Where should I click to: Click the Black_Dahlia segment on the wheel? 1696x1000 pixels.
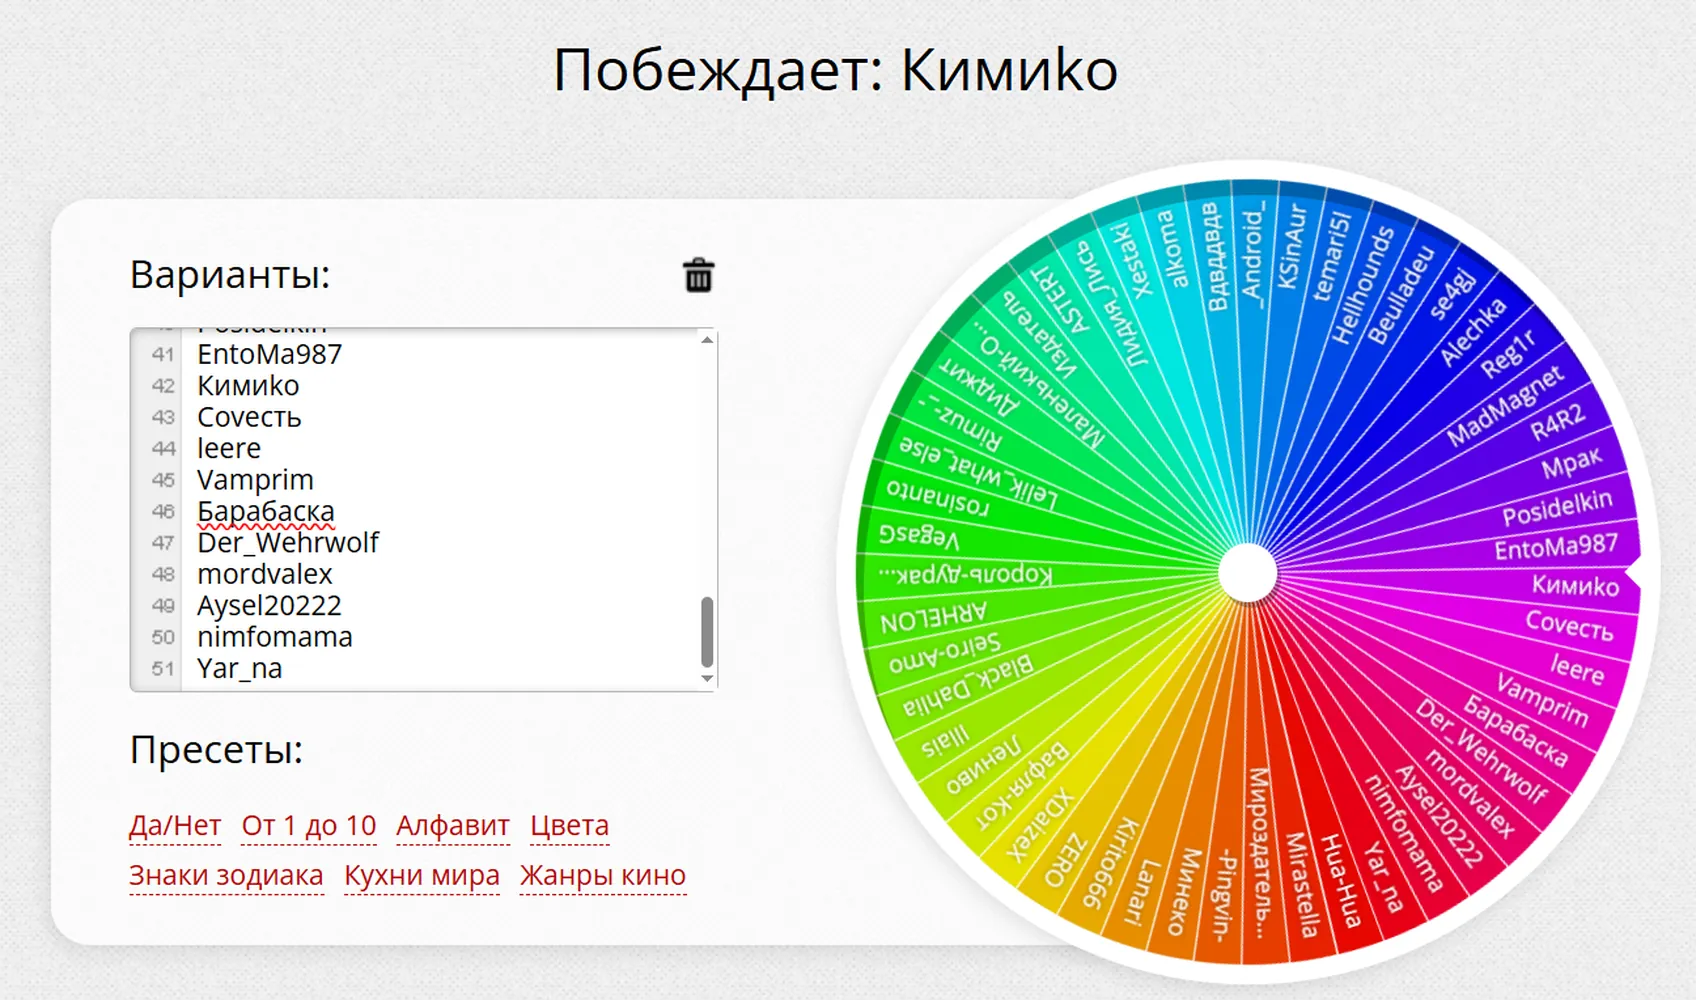pos(967,685)
